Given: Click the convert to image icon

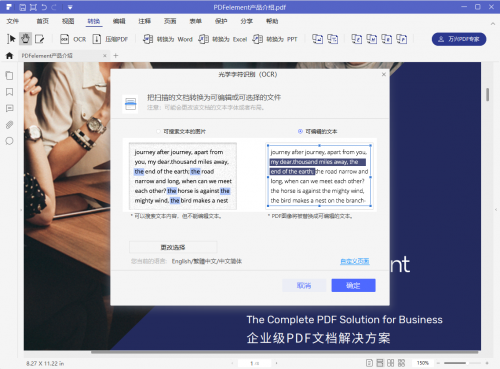Looking at the screenshot, I should [x=317, y=39].
